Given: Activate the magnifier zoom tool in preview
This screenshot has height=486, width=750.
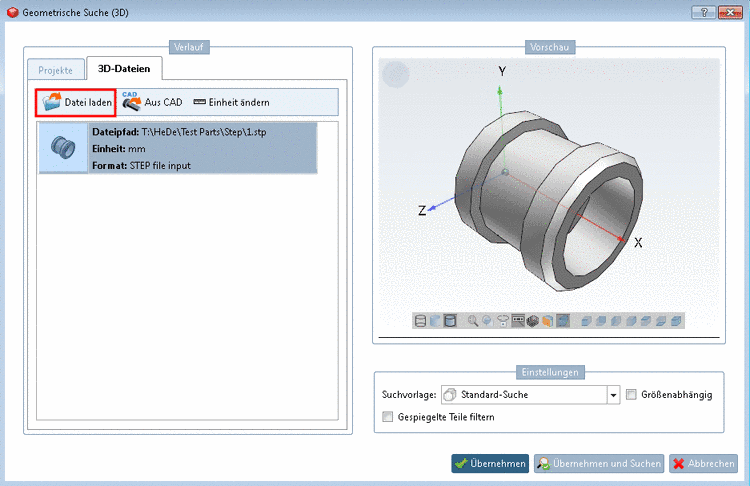Looking at the screenshot, I should [473, 320].
